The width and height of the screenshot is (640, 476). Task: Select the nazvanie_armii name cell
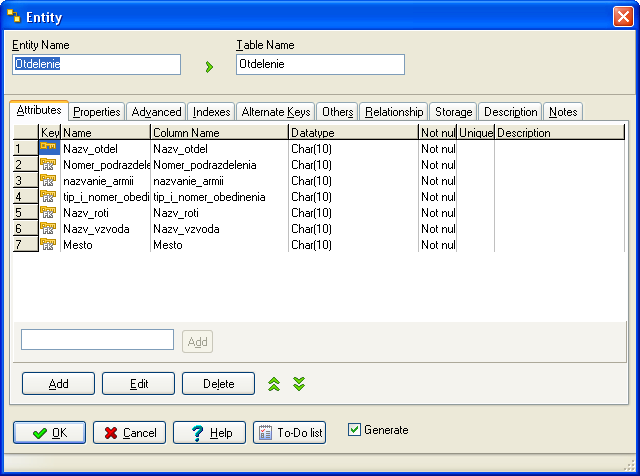(105, 181)
